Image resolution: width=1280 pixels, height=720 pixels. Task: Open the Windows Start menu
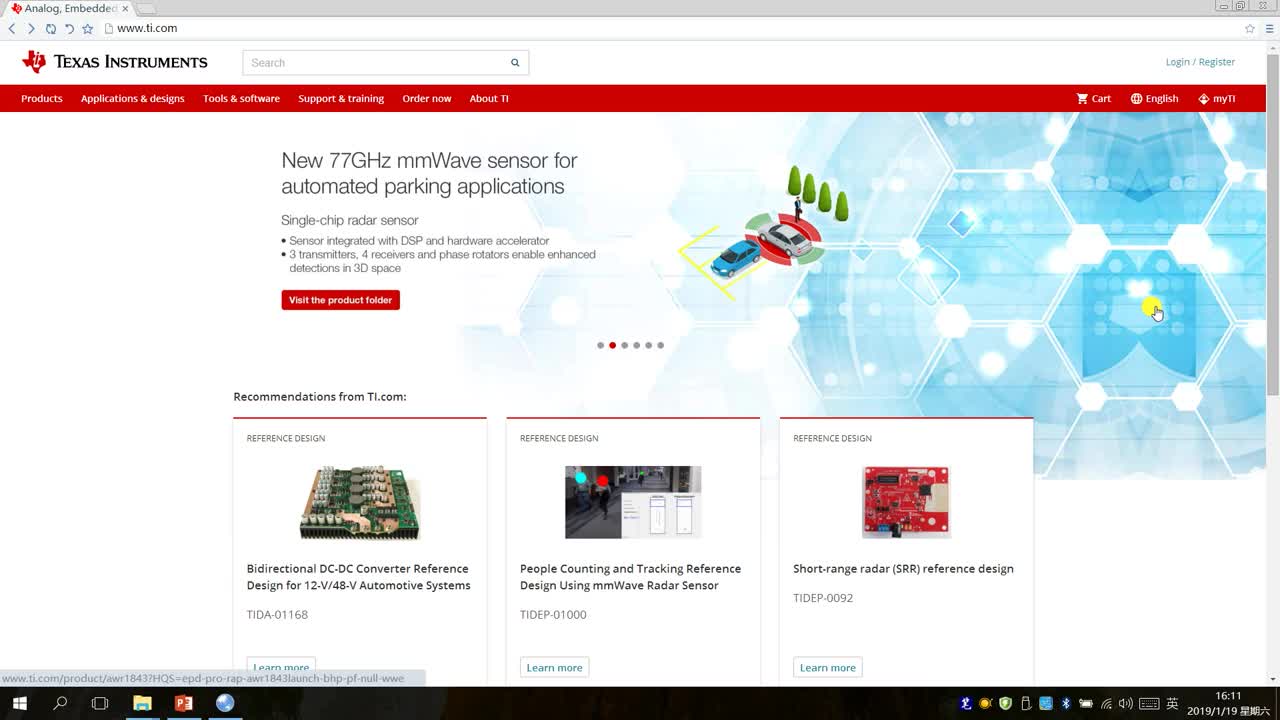tap(19, 703)
